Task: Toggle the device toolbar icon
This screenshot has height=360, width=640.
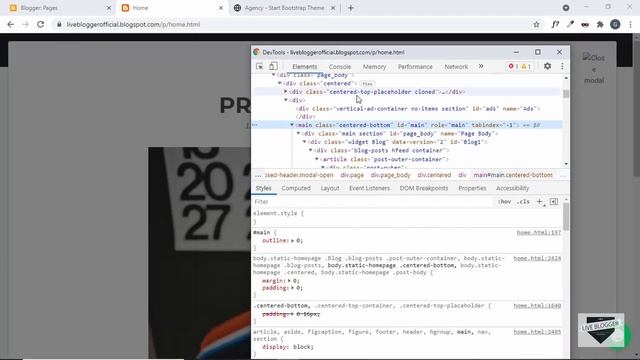Action: (x=273, y=66)
